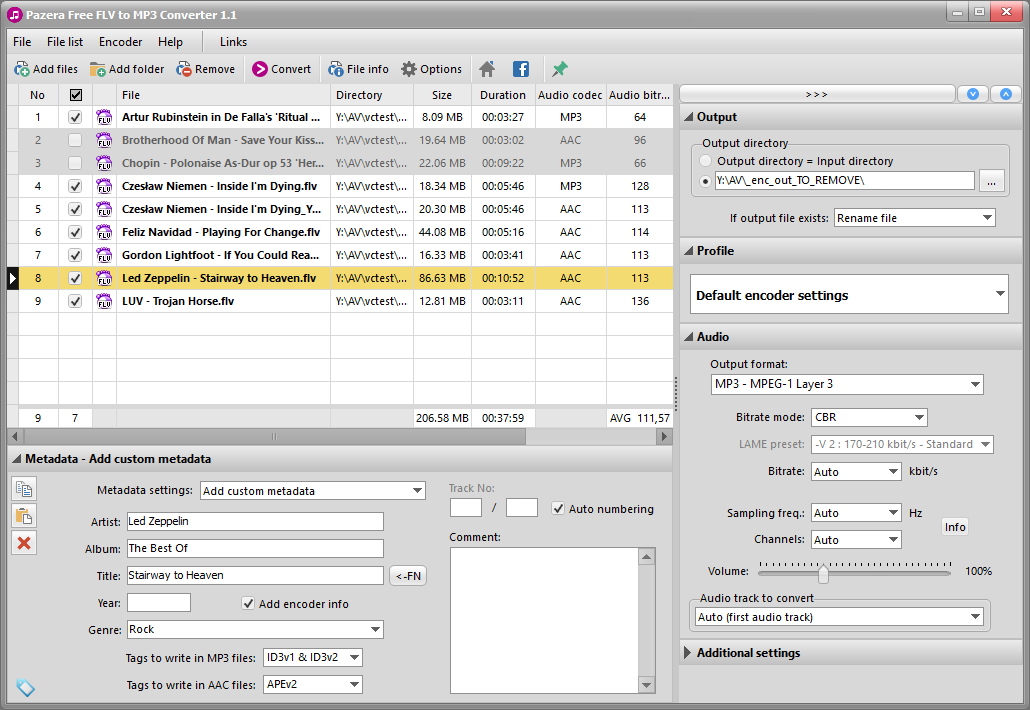
Task: Click the Add folder toolbar button
Action: 127,69
